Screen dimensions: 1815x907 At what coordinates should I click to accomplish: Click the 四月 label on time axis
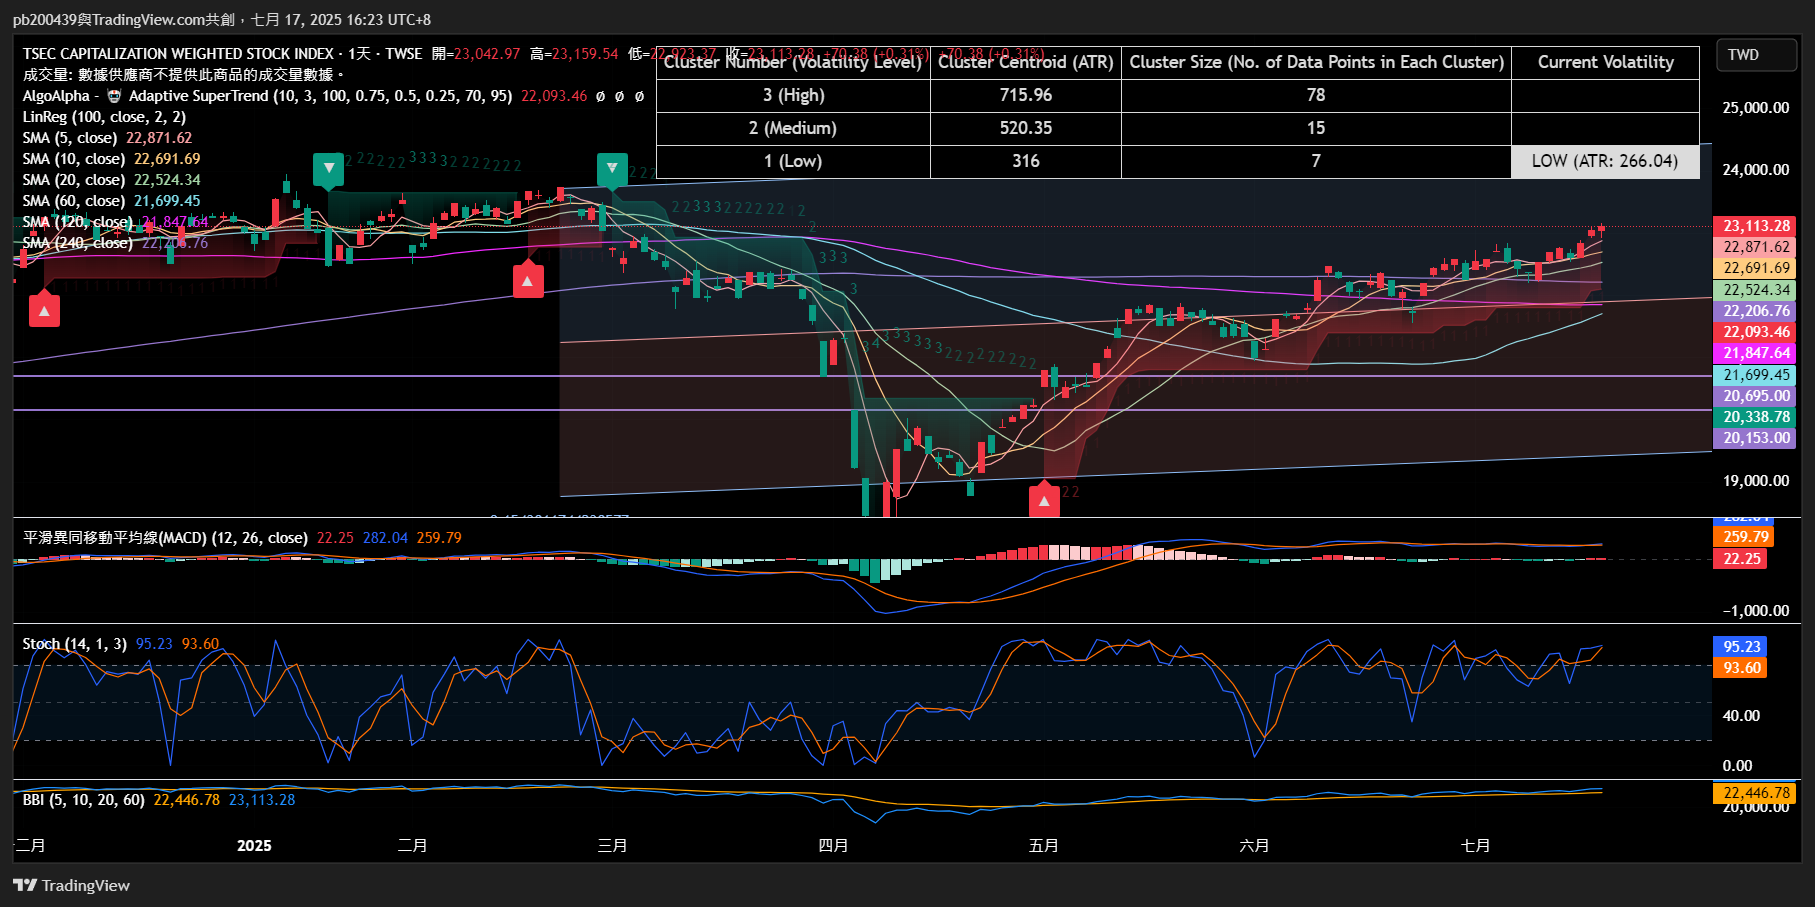click(833, 846)
